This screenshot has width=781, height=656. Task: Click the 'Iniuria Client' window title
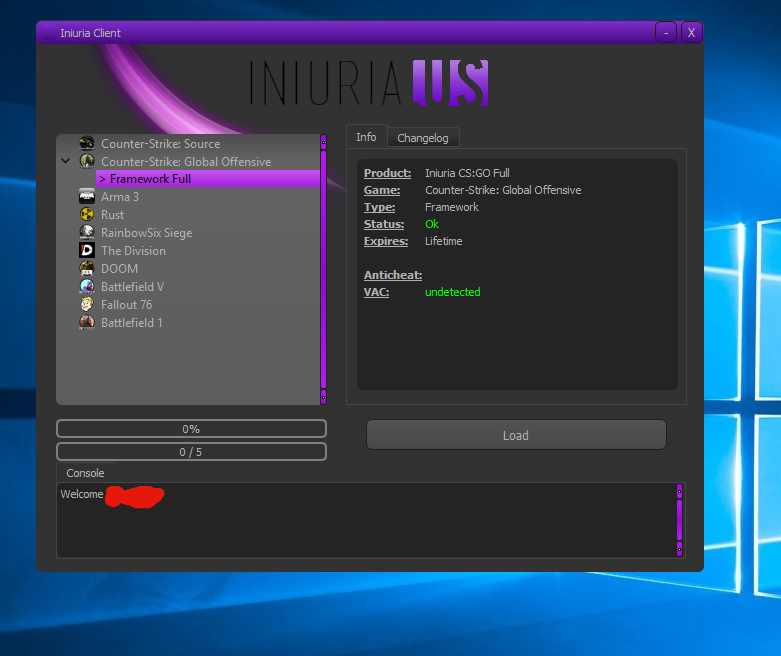coord(91,33)
